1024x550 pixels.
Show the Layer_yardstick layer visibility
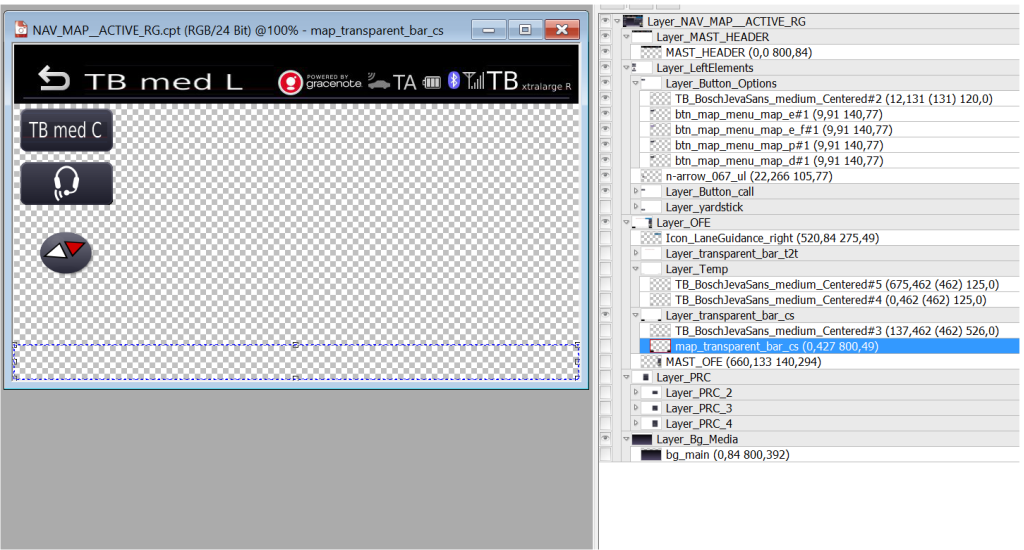[x=605, y=207]
